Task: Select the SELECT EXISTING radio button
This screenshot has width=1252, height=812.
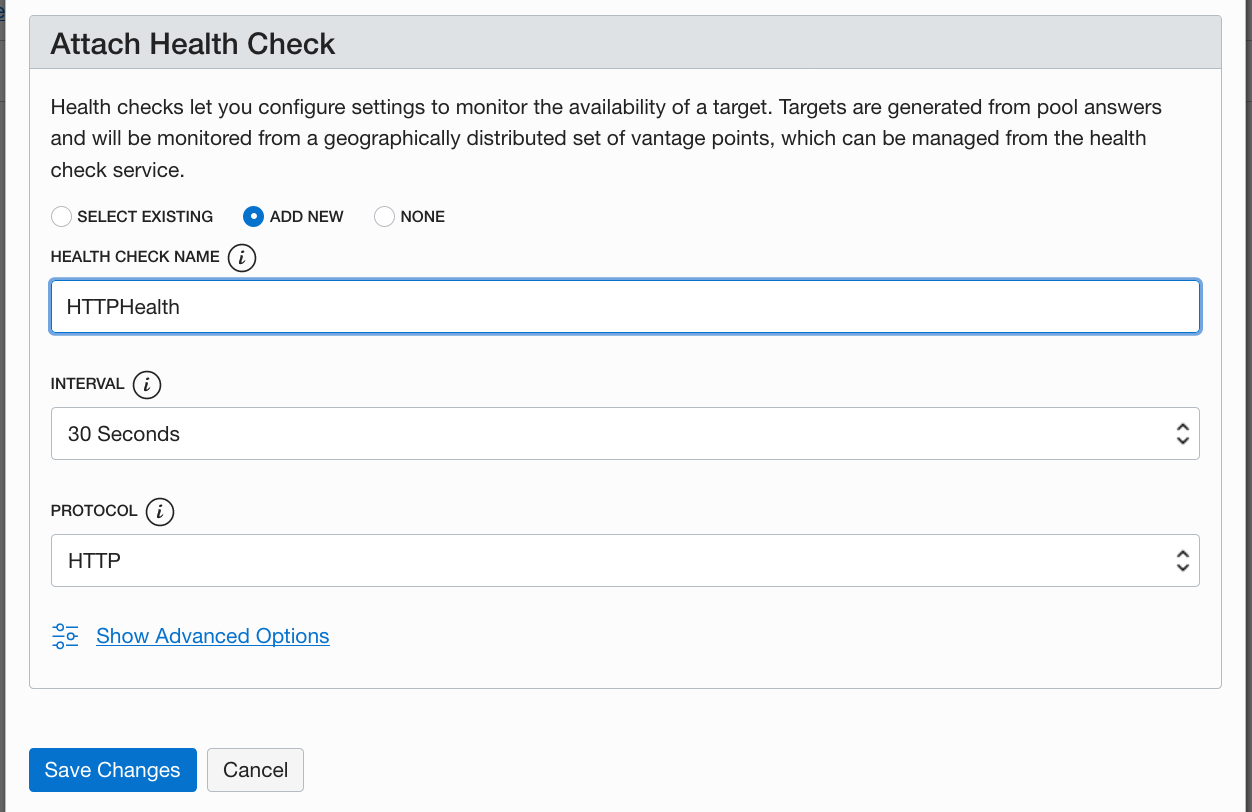Action: pos(62,217)
